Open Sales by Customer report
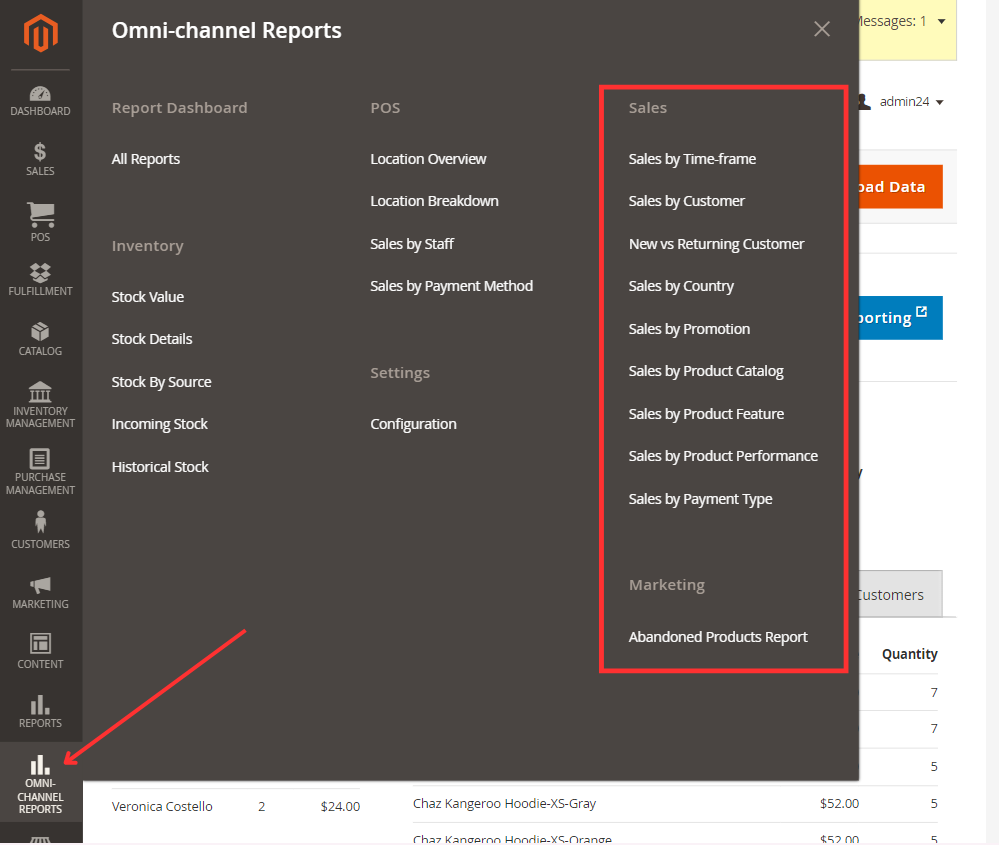This screenshot has height=845, width=999. pos(686,201)
